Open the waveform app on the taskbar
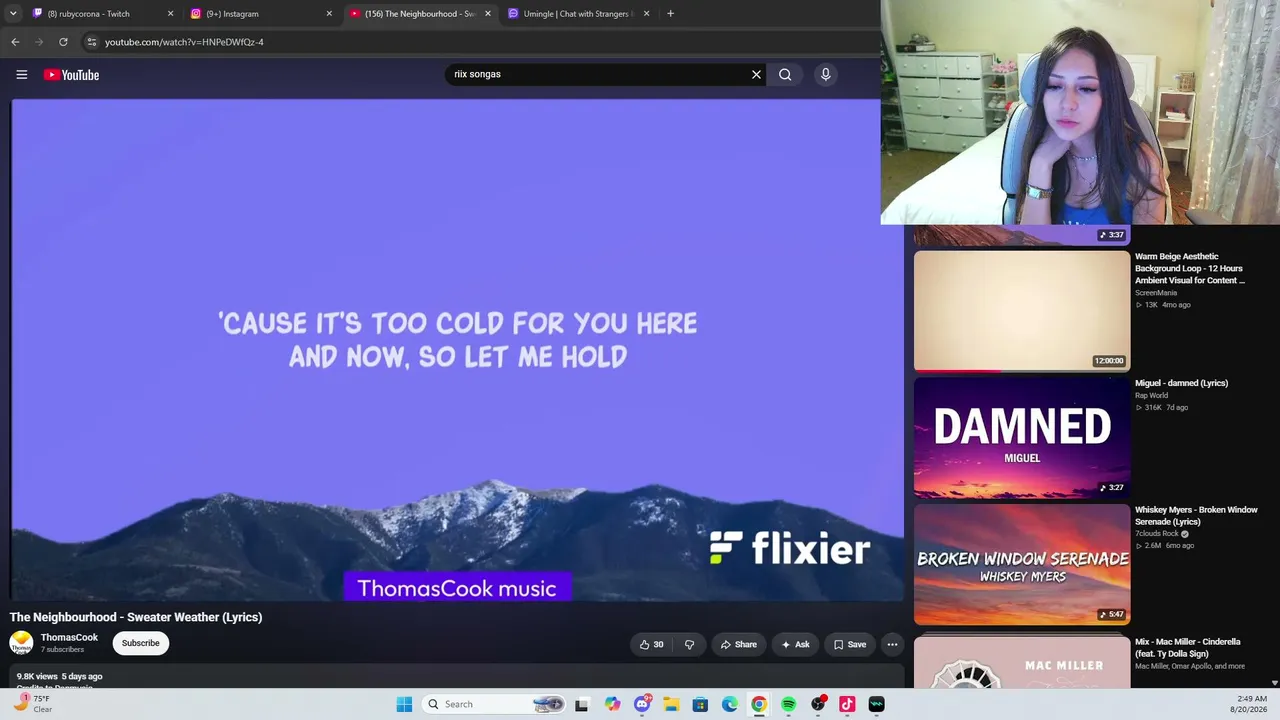This screenshot has width=1280, height=720. tap(876, 704)
